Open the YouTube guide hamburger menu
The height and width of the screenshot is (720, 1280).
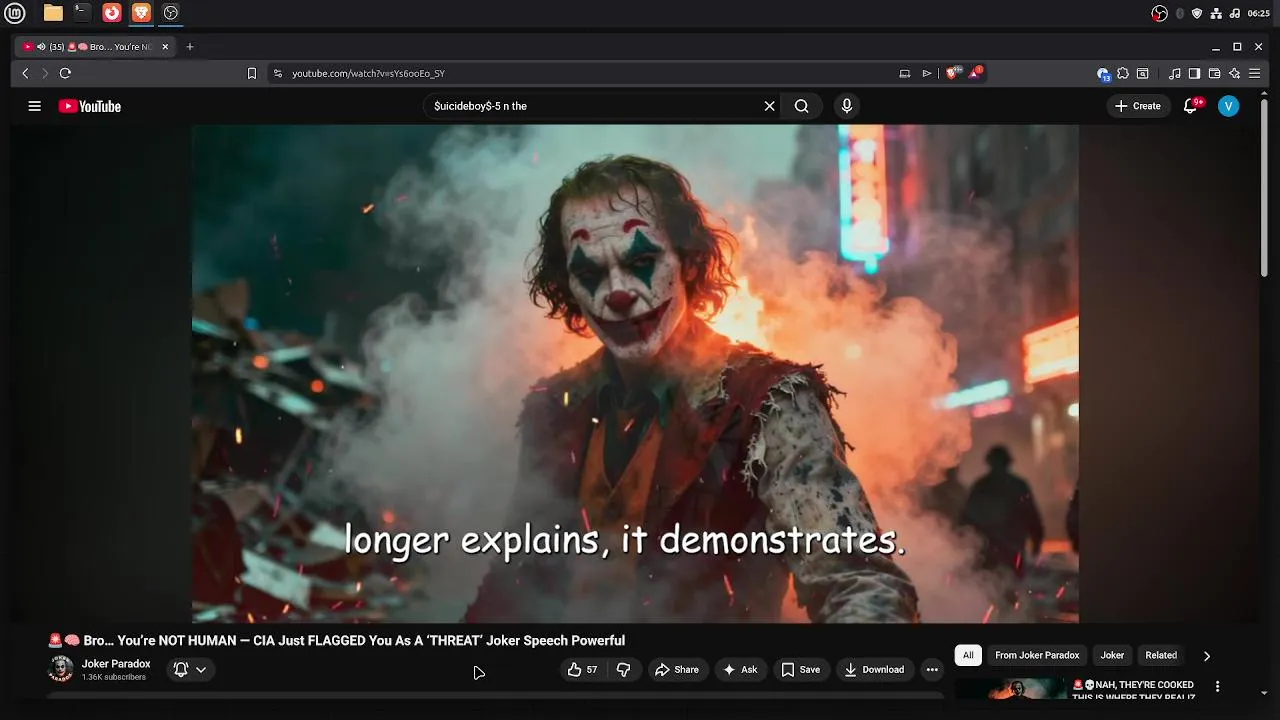[34, 106]
